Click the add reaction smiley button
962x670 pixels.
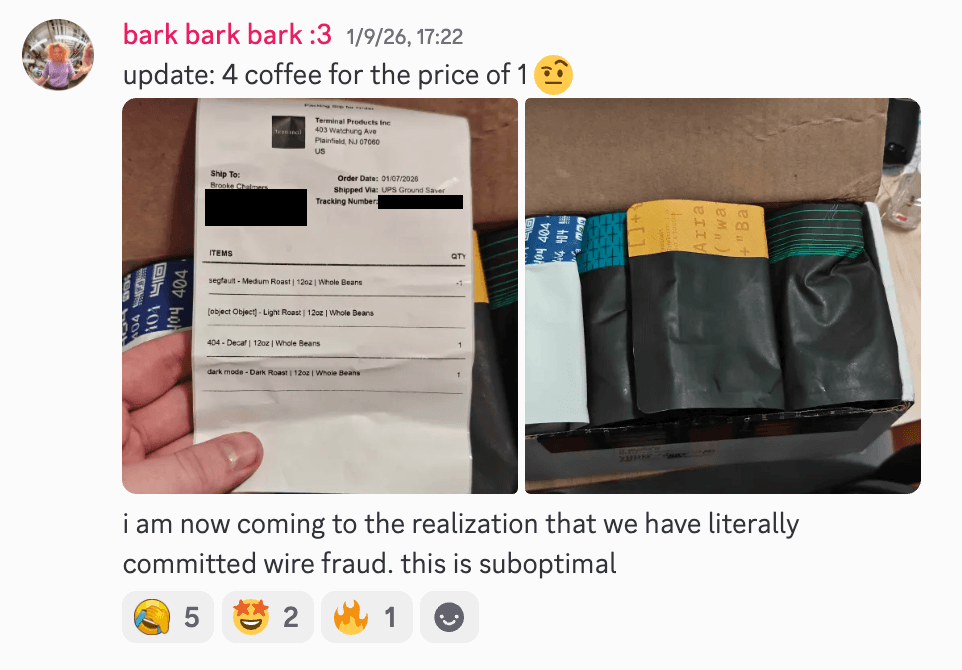[x=449, y=617]
